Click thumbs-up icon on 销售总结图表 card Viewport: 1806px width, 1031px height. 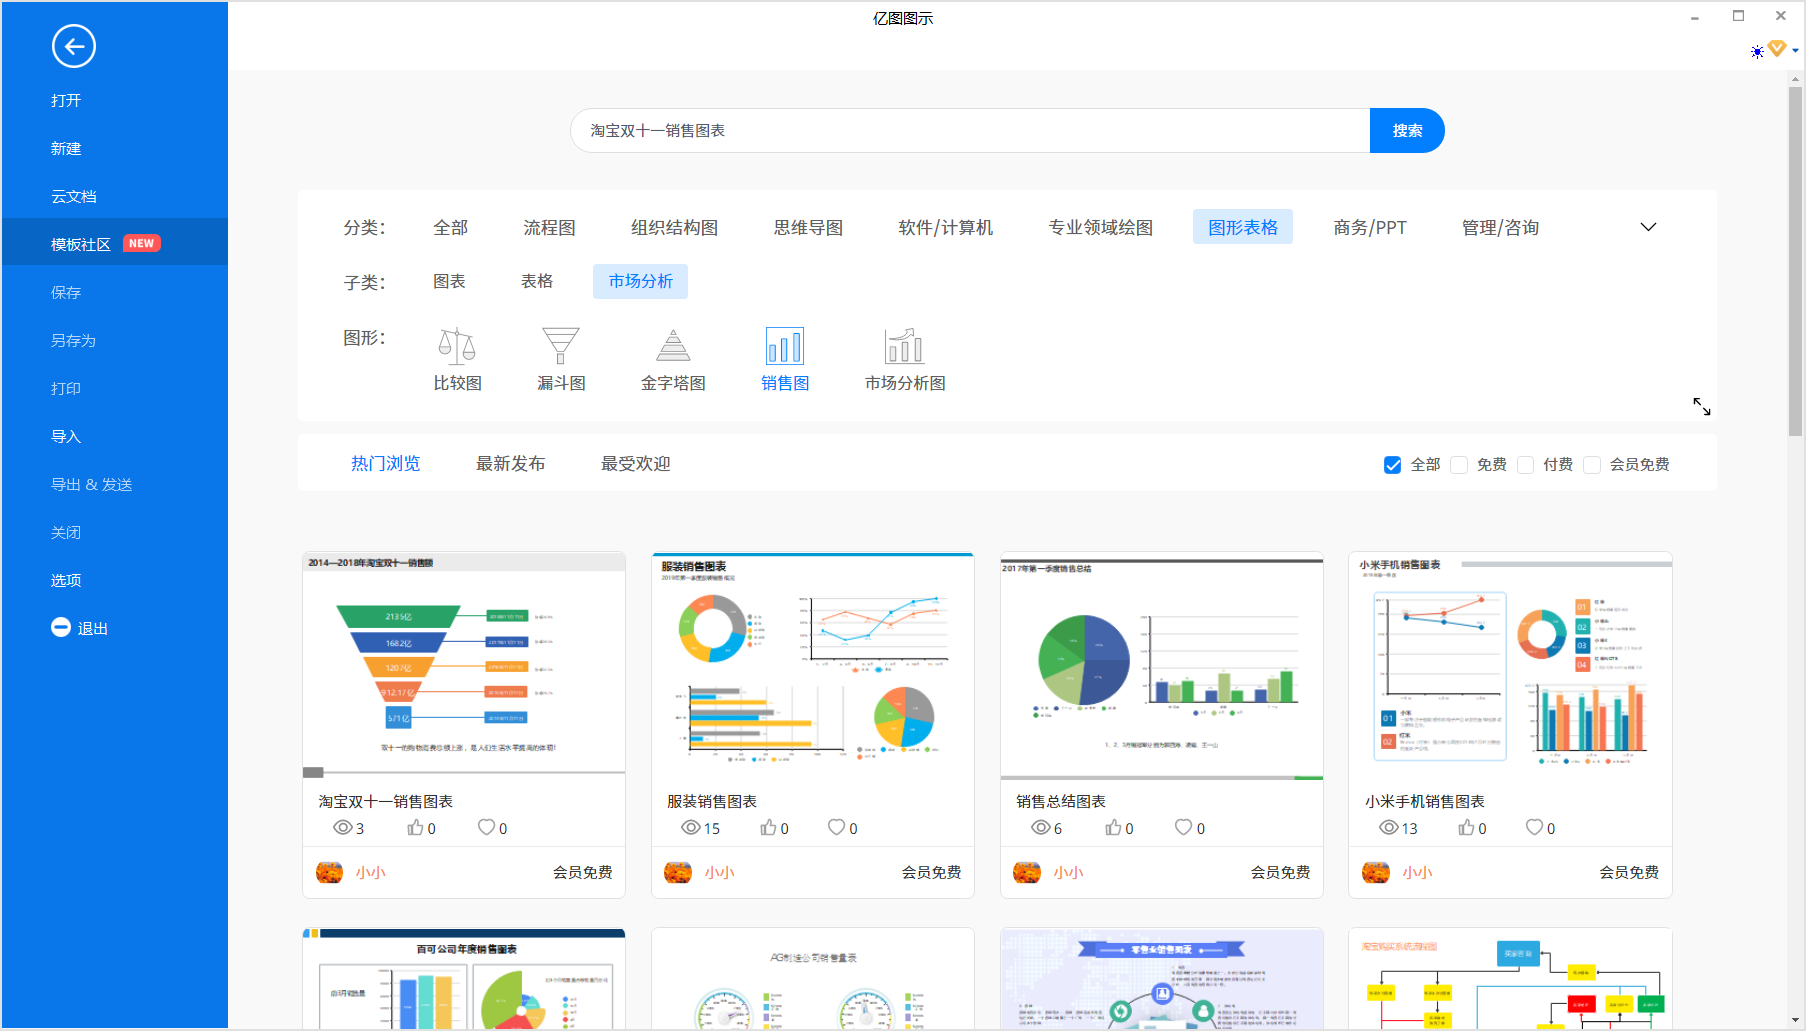point(1113,827)
